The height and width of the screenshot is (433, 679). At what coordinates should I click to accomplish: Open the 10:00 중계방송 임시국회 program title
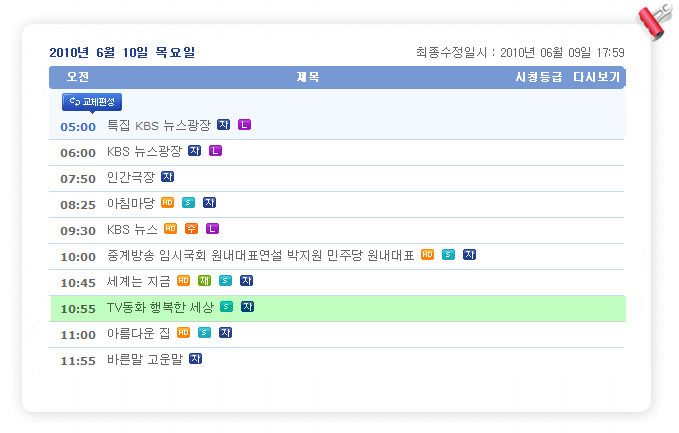tap(261, 255)
